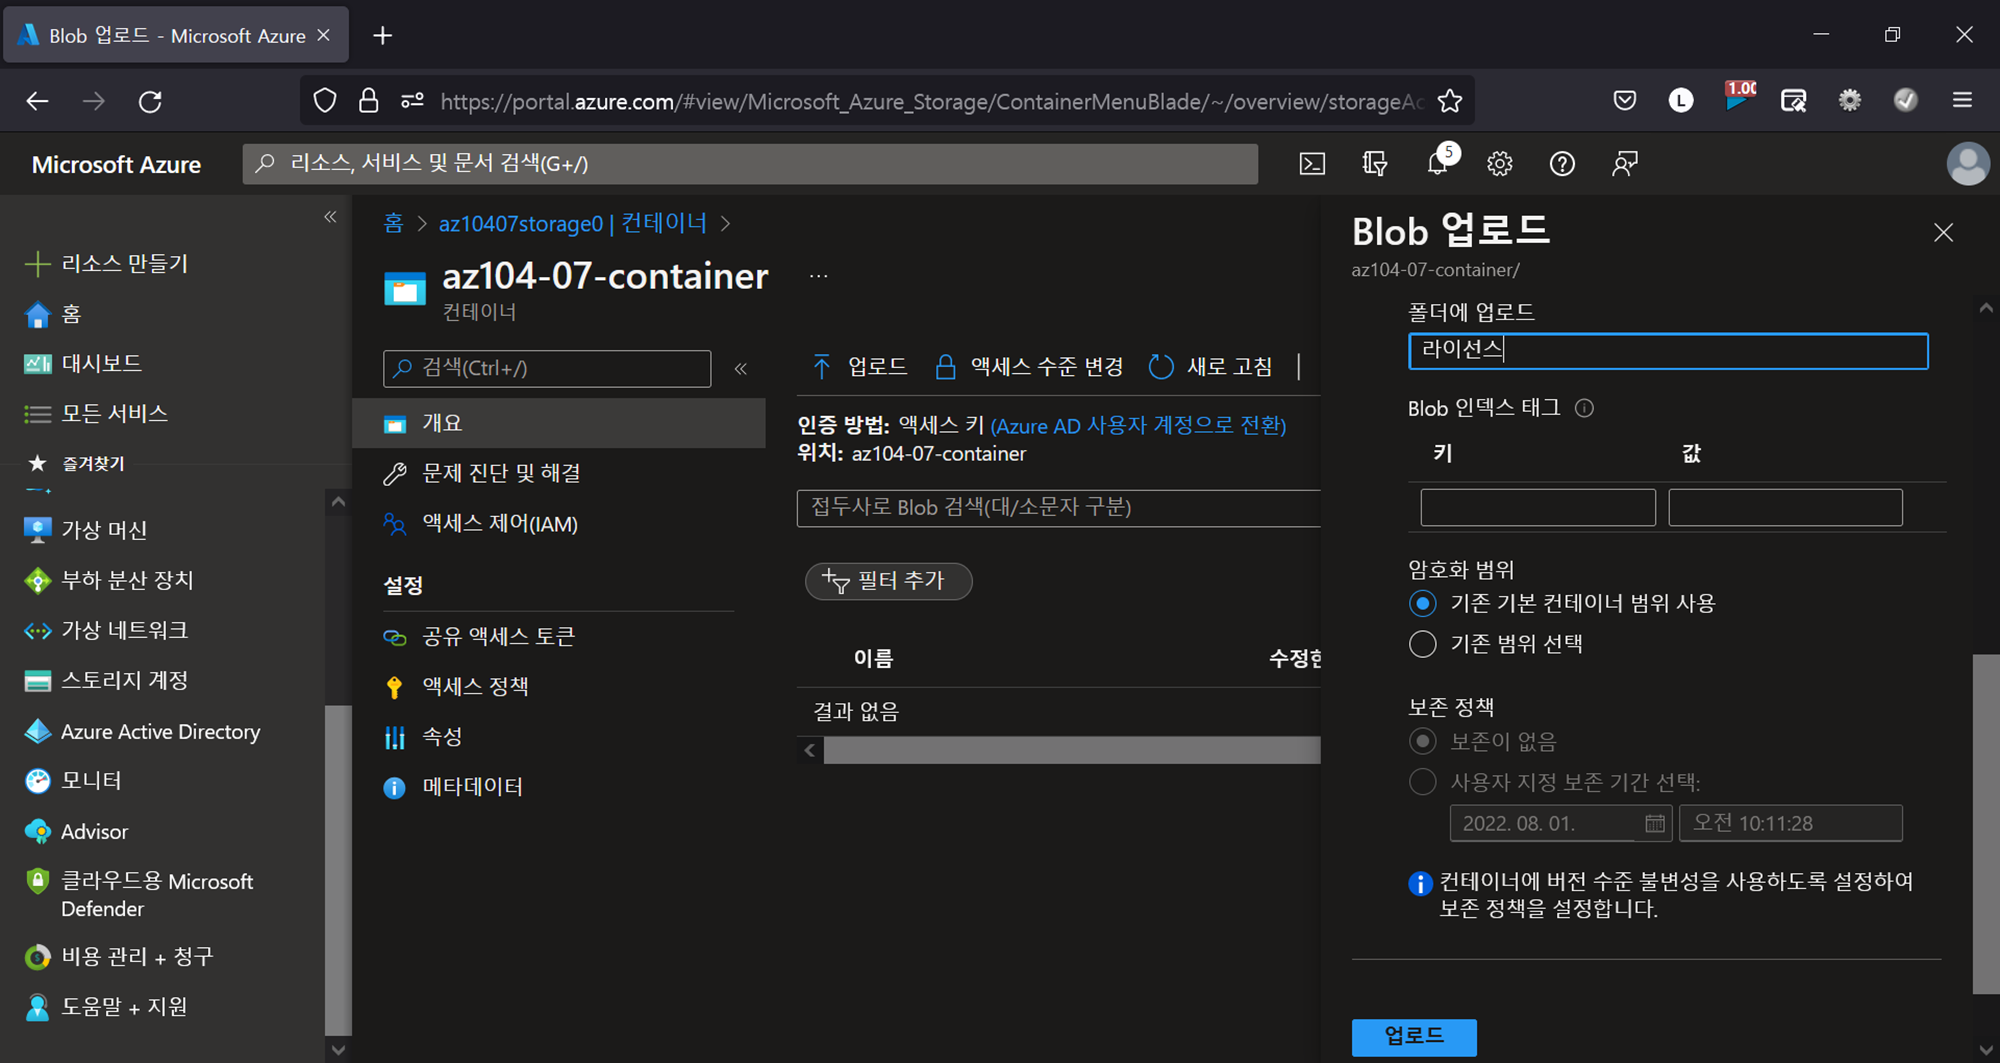Click the upload panel vertical scrollbar
The image size is (2000, 1063).
pos(1985,824)
